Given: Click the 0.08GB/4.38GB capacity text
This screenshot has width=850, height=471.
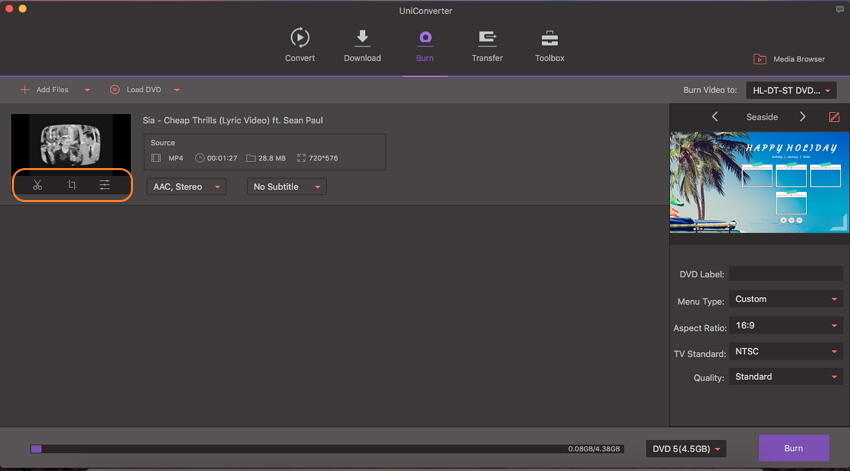Looking at the screenshot, I should 594,449.
